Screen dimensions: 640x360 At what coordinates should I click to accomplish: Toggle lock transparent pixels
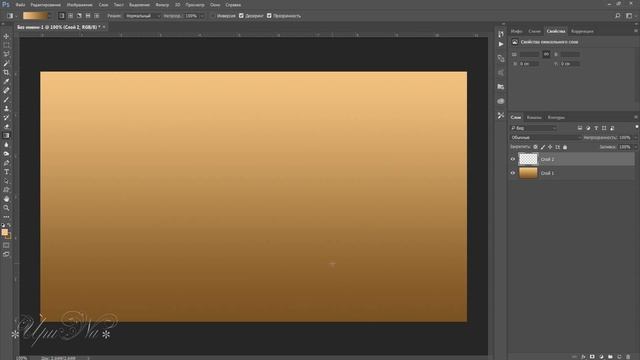[x=535, y=147]
